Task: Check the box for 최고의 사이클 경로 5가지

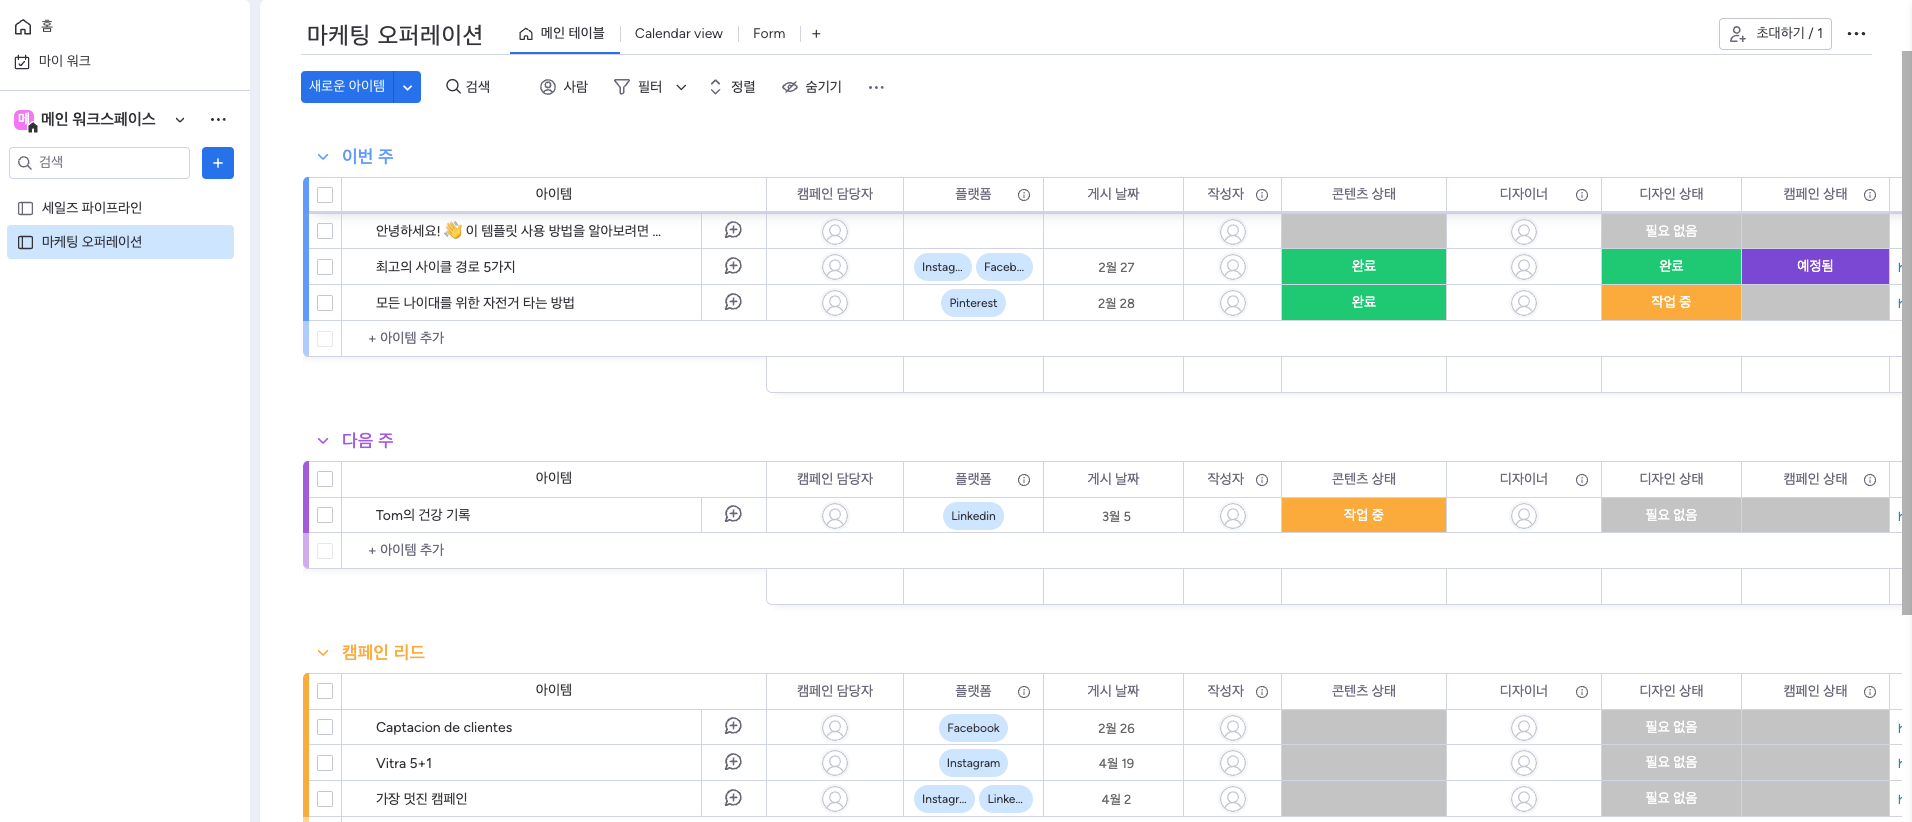Action: click(x=325, y=267)
